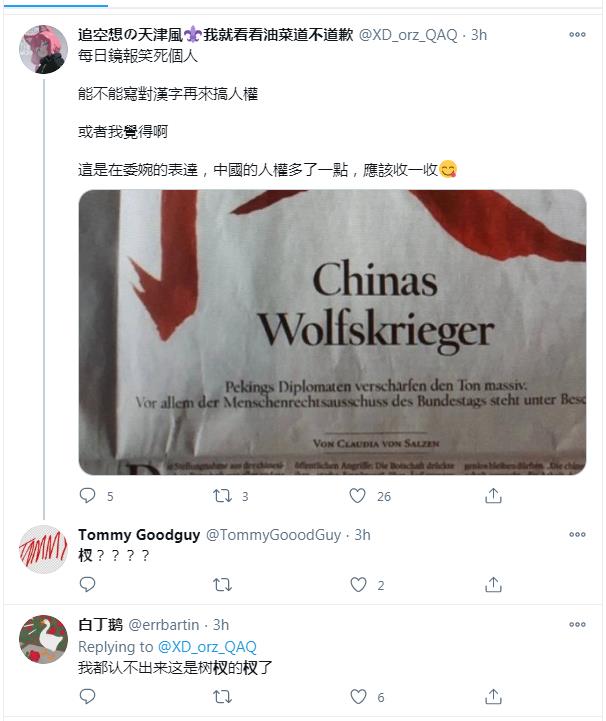Viewport: 606px width, 721px height.
Task: Open more options on XD_orz_QAQ tweet
Action: (577, 34)
